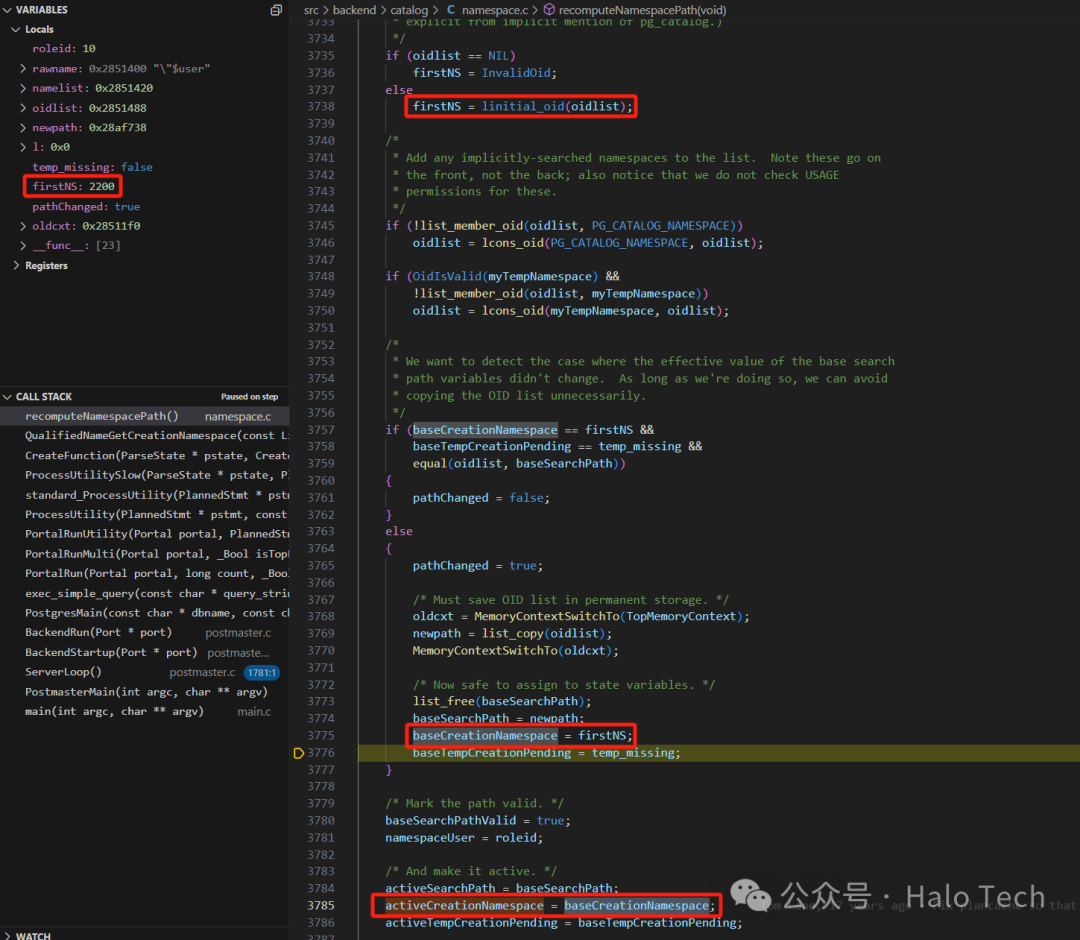Select standard_ProcessUtility stack frame
The width and height of the screenshot is (1080, 940).
pos(145,494)
